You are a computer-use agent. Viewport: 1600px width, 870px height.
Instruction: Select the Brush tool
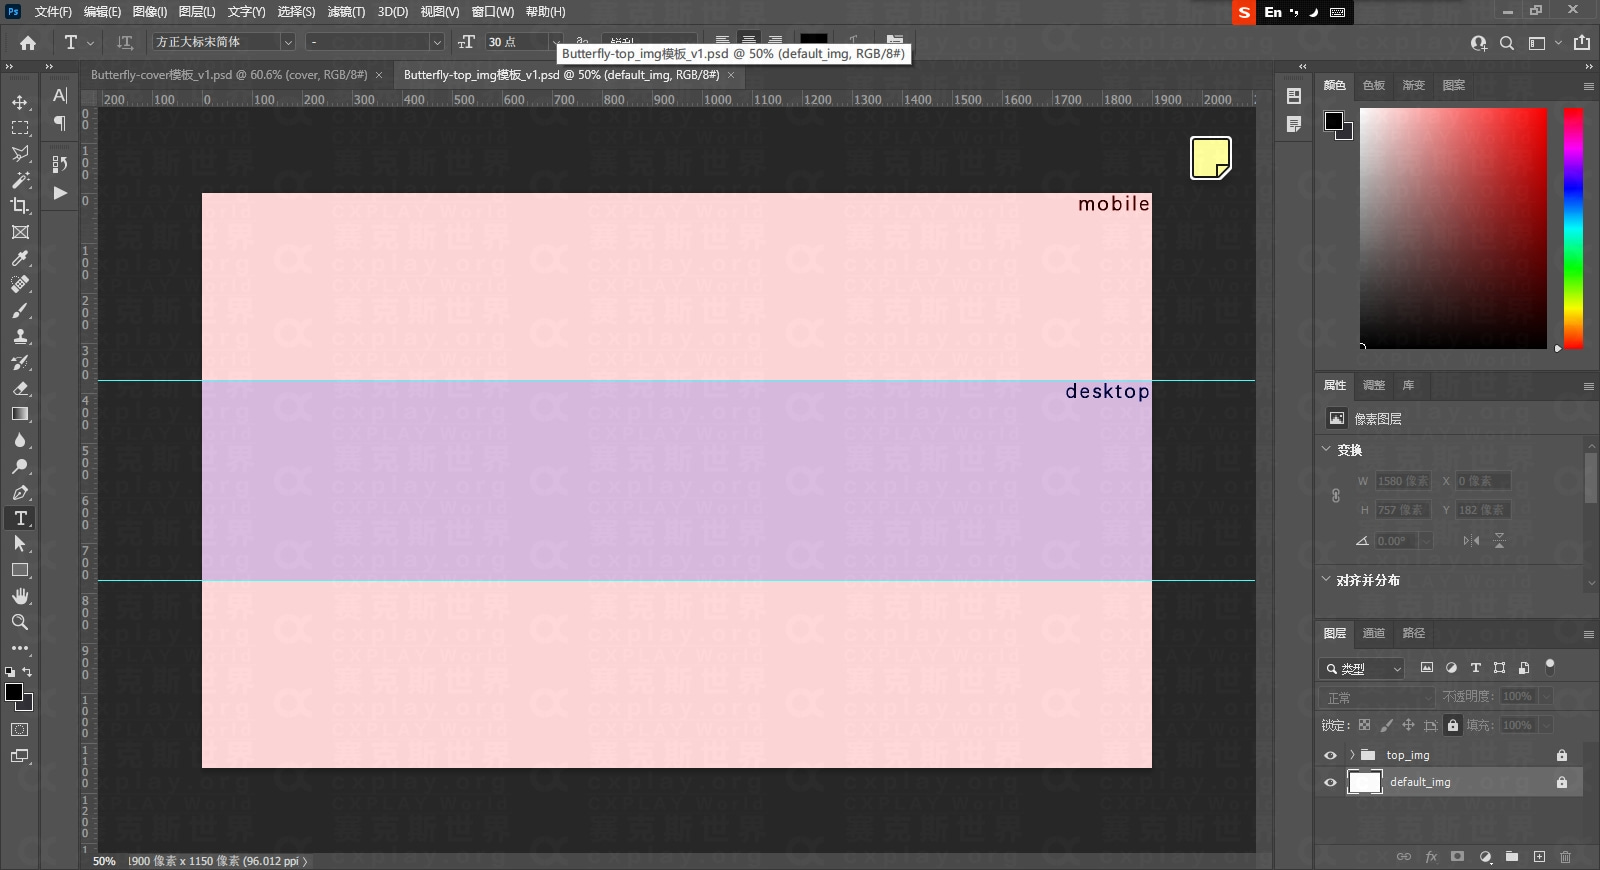20,310
